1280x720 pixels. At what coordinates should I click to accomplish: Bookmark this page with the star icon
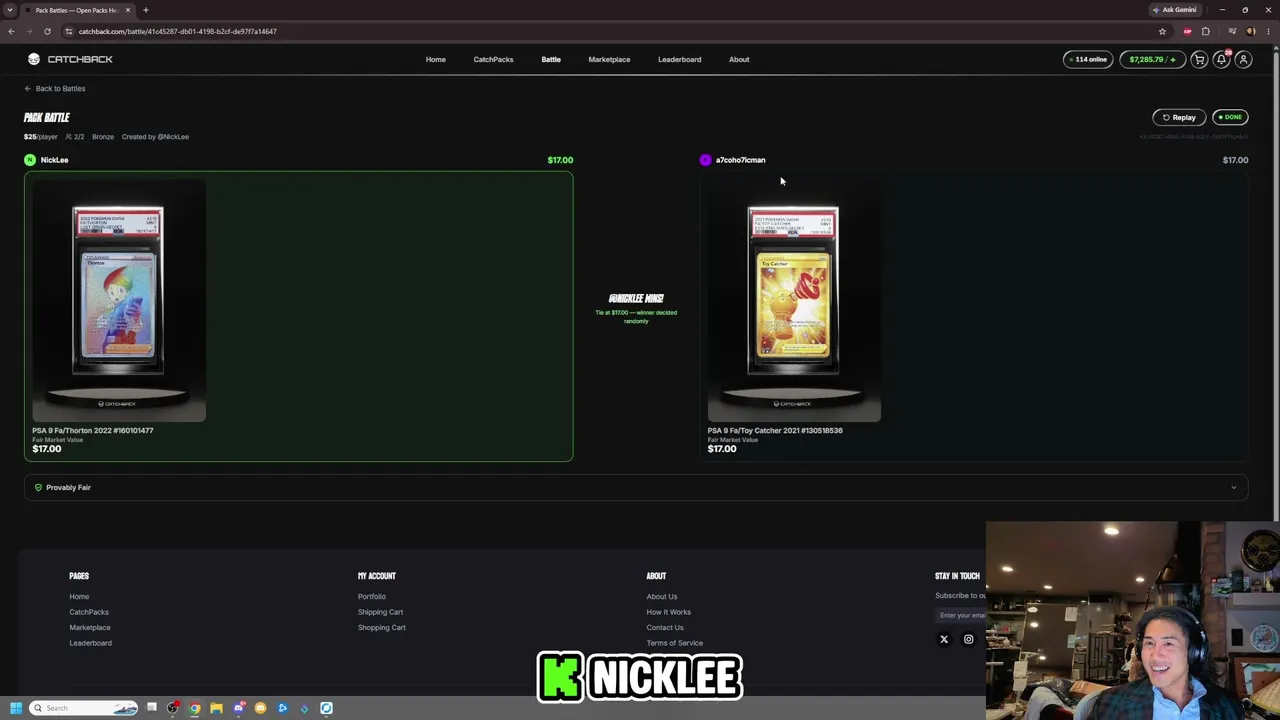[x=1162, y=31]
